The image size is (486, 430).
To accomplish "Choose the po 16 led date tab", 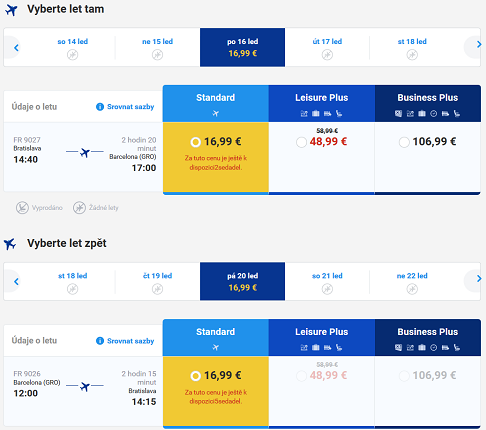I will 242,47.
